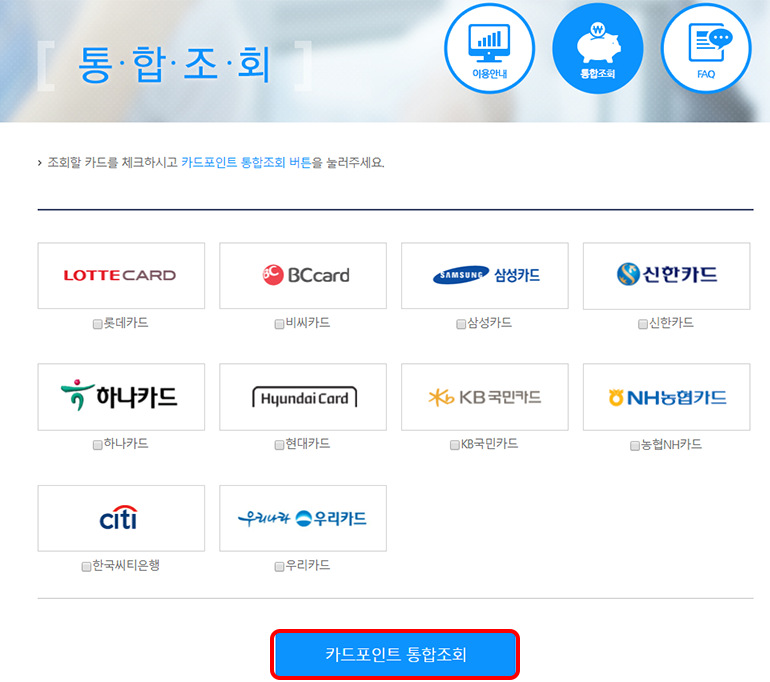770x682 pixels.
Task: Click the 우리카드 logo tile
Action: (303, 518)
